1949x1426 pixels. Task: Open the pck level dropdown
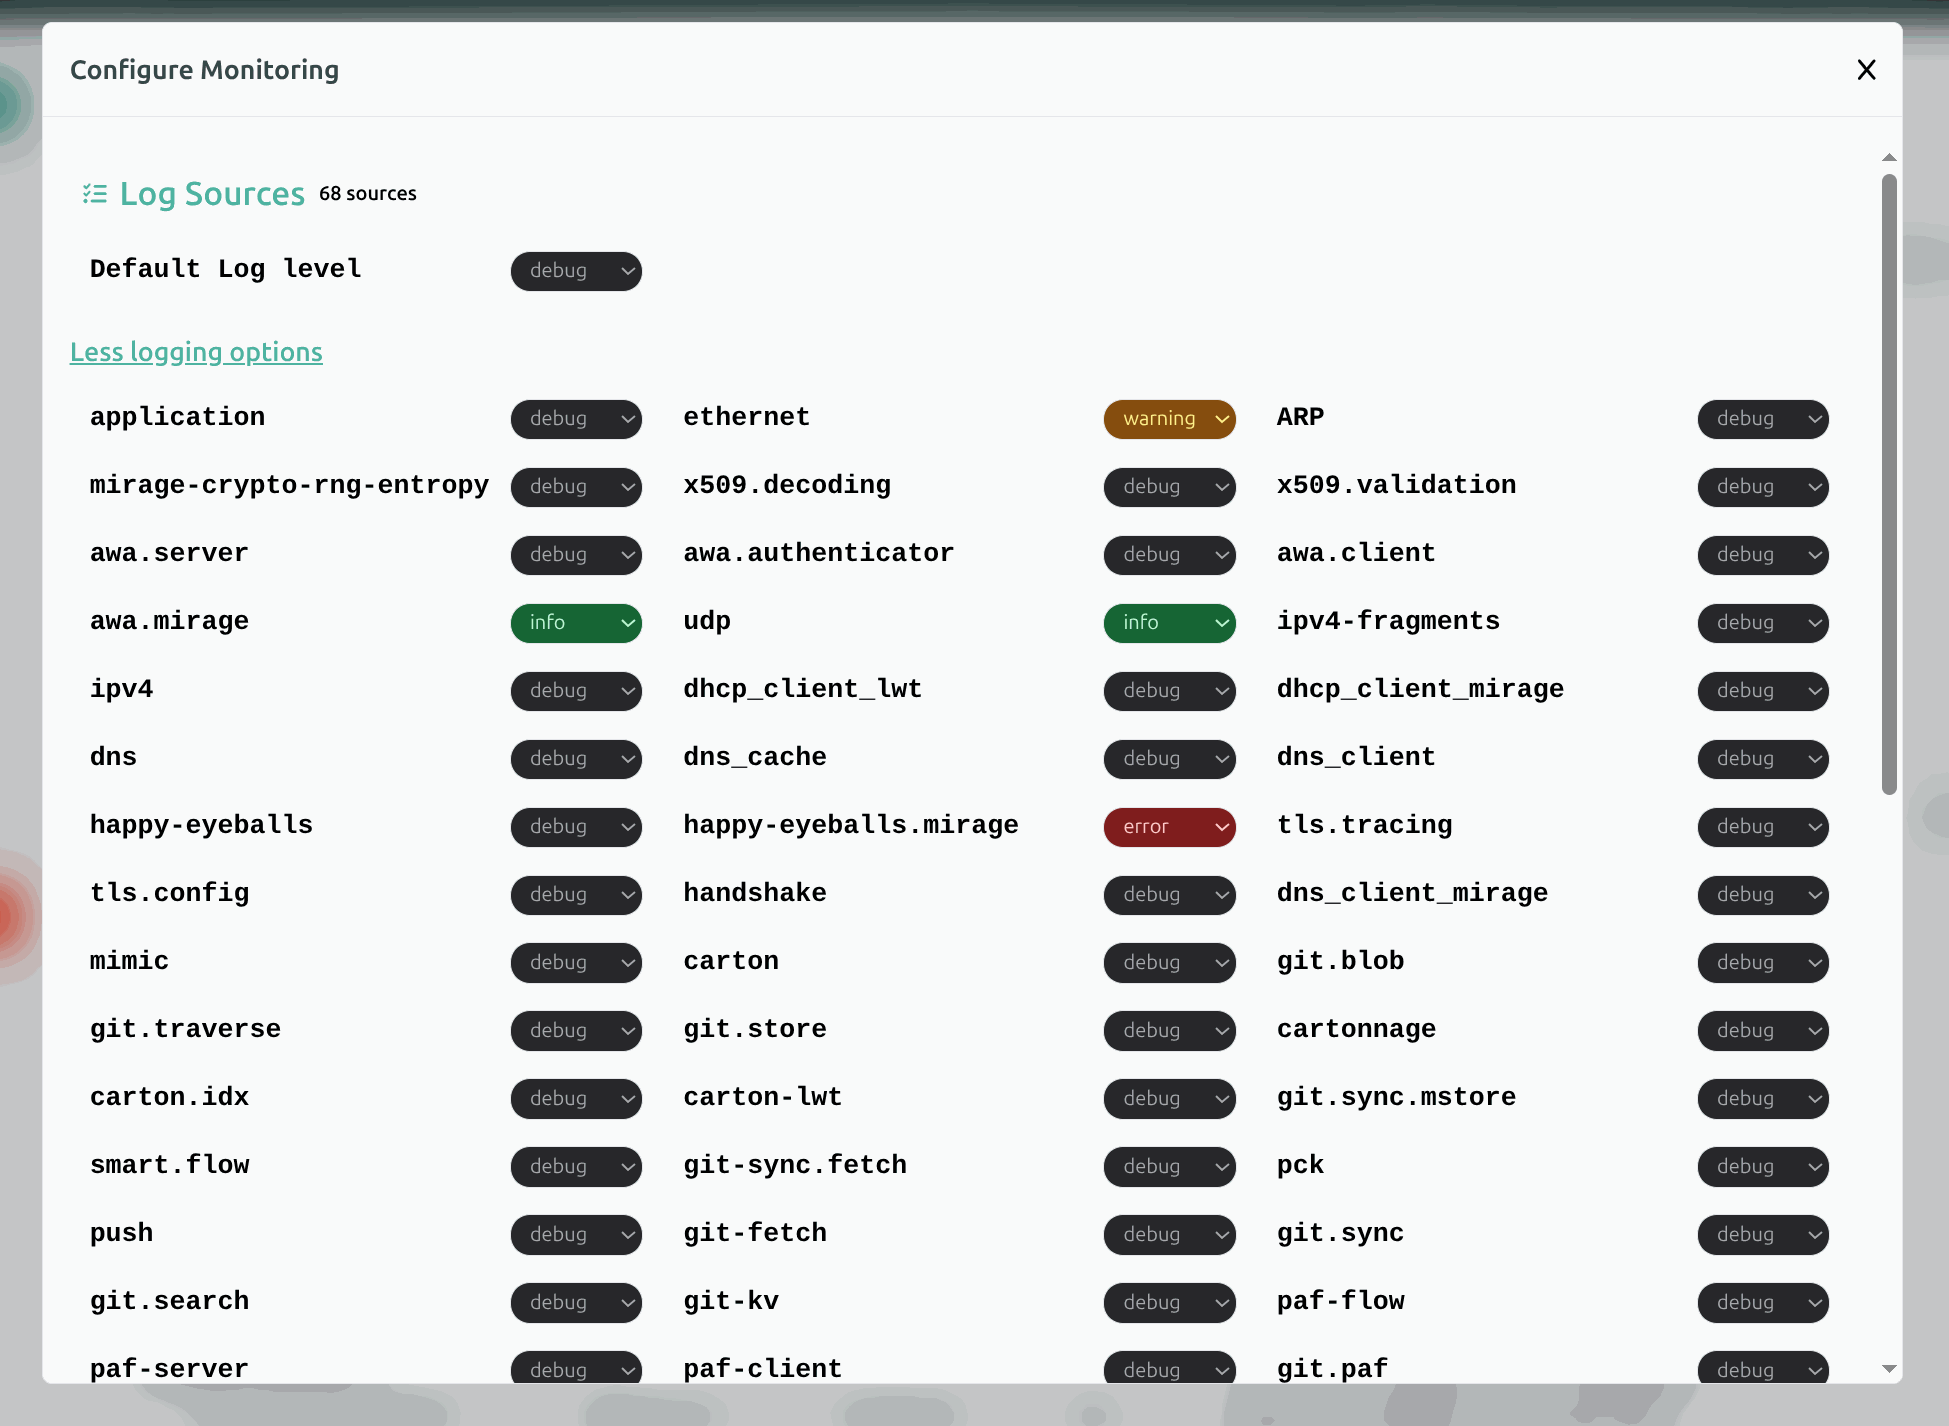tap(1763, 1167)
